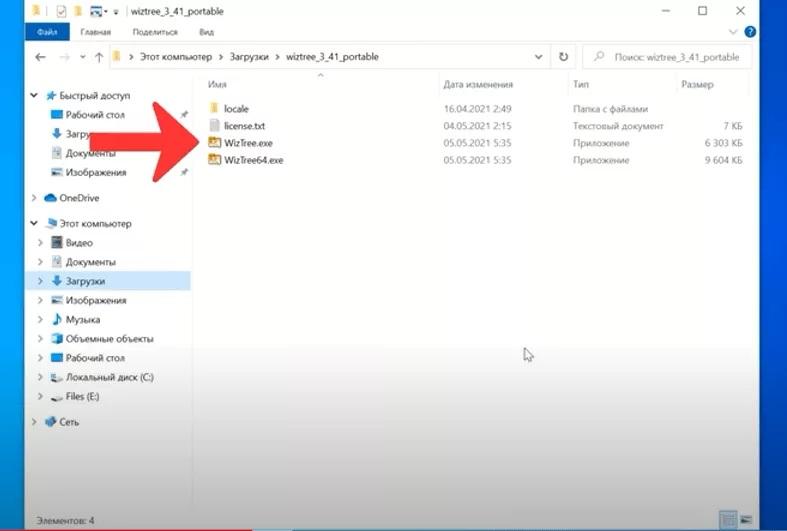Click Загрузки in address breadcrumb
Screen dimensions: 787x531
(249, 57)
